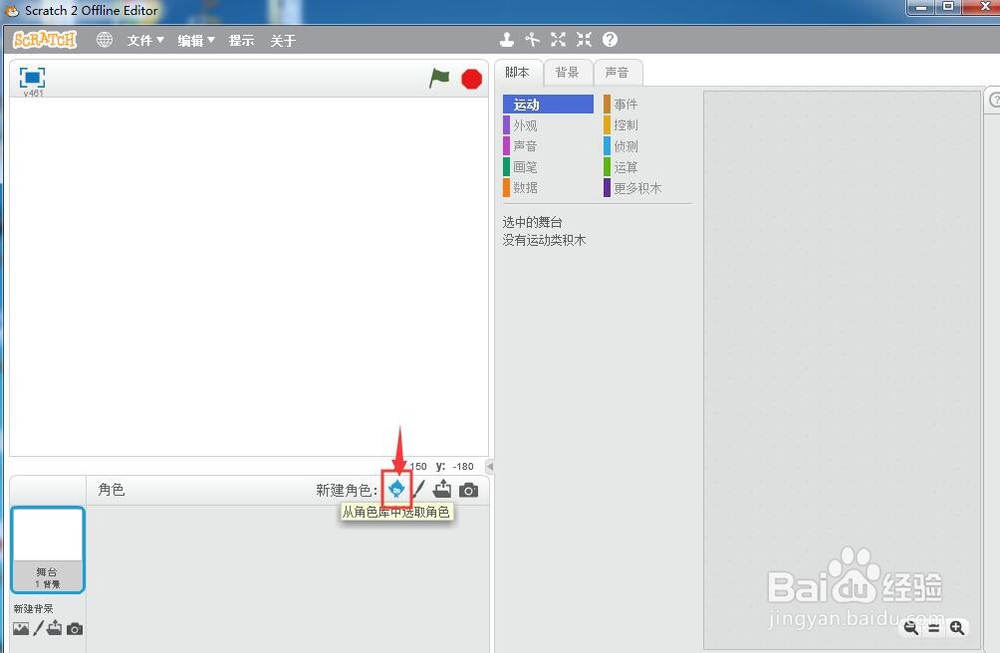Select the delete scissors tool
1000x653 pixels.
[x=533, y=40]
